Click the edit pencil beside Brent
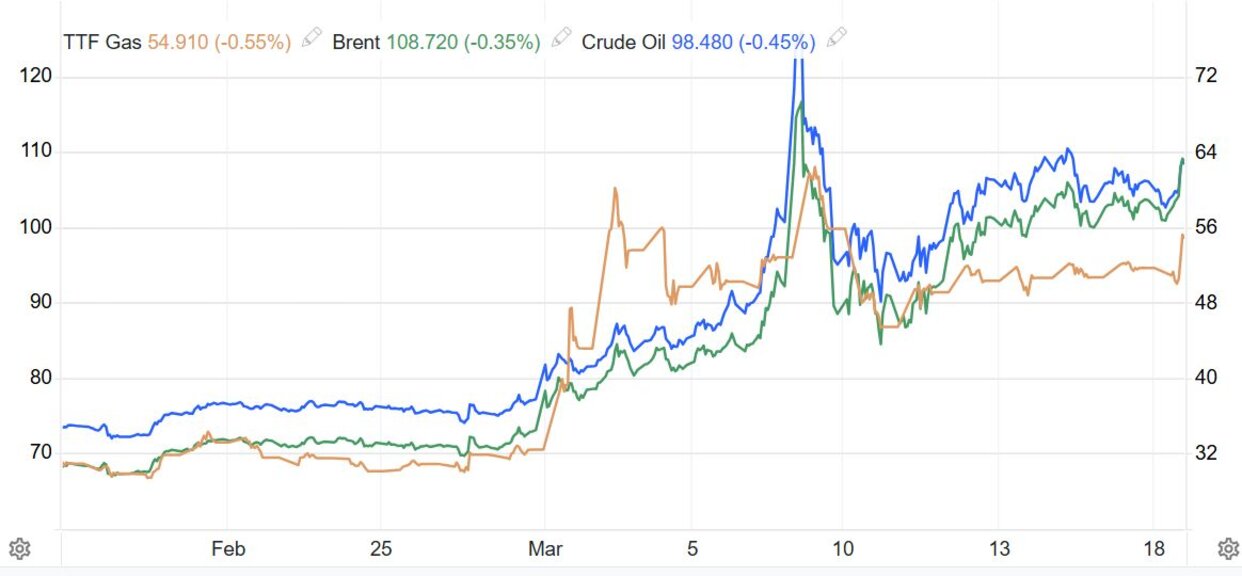 tap(561, 38)
